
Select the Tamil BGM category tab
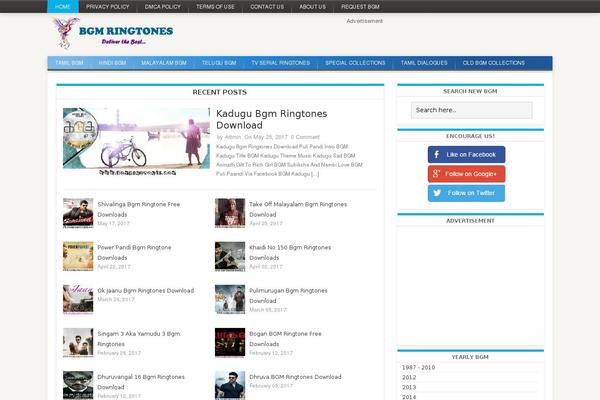[x=69, y=63]
